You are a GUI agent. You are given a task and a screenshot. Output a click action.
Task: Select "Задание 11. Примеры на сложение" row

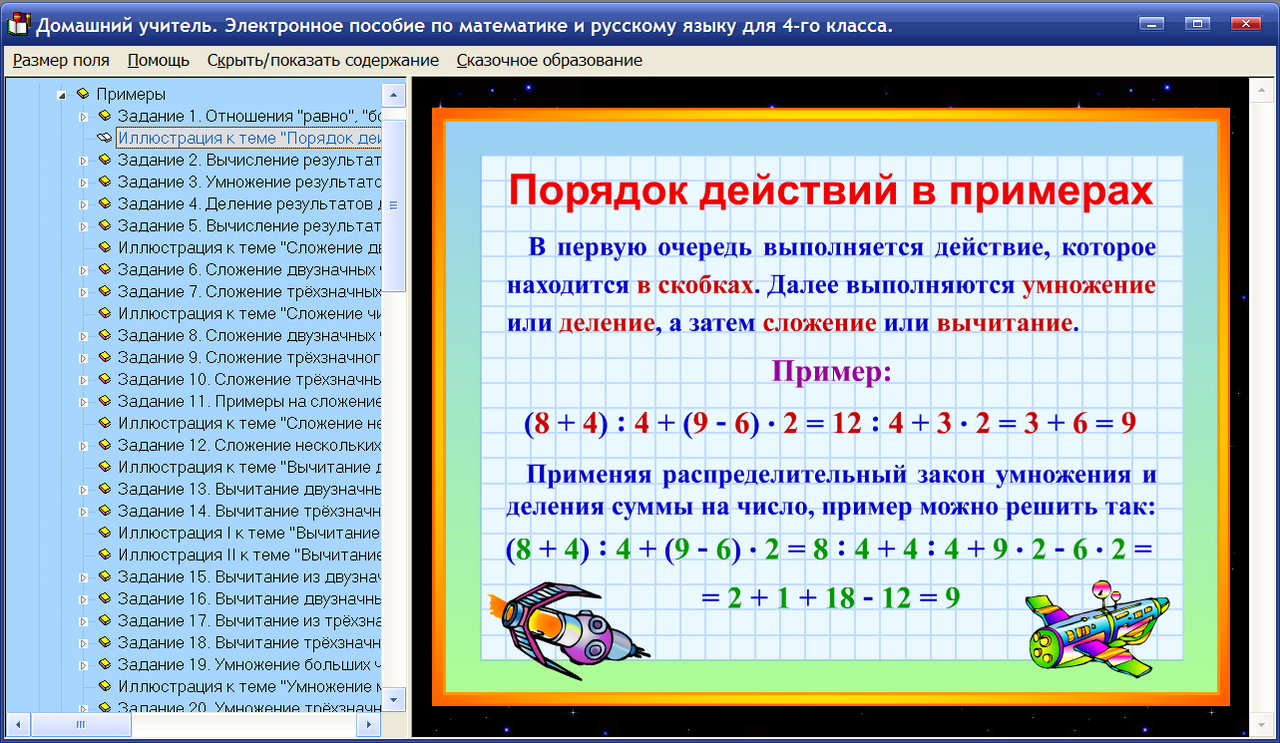click(249, 401)
